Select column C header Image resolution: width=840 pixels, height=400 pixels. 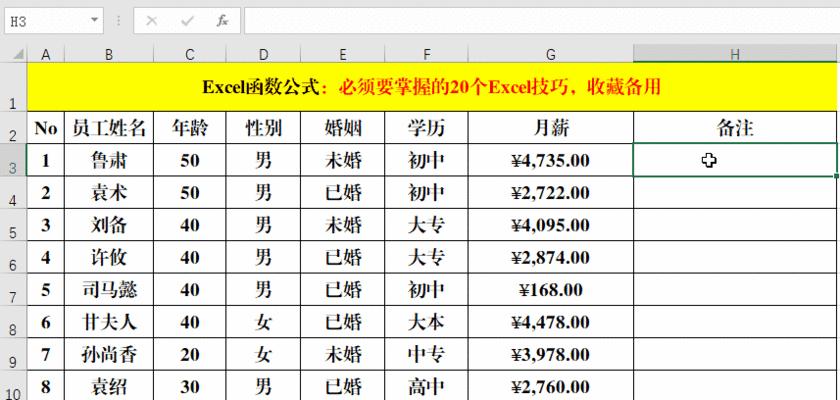tap(190, 54)
